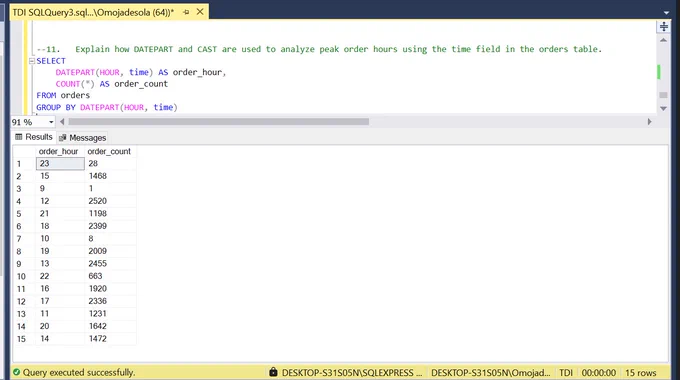Viewport: 680px width, 380px height.
Task: Click the DESKTOP-S31S05N\SQLEXPRESS server status
Action: [352, 373]
